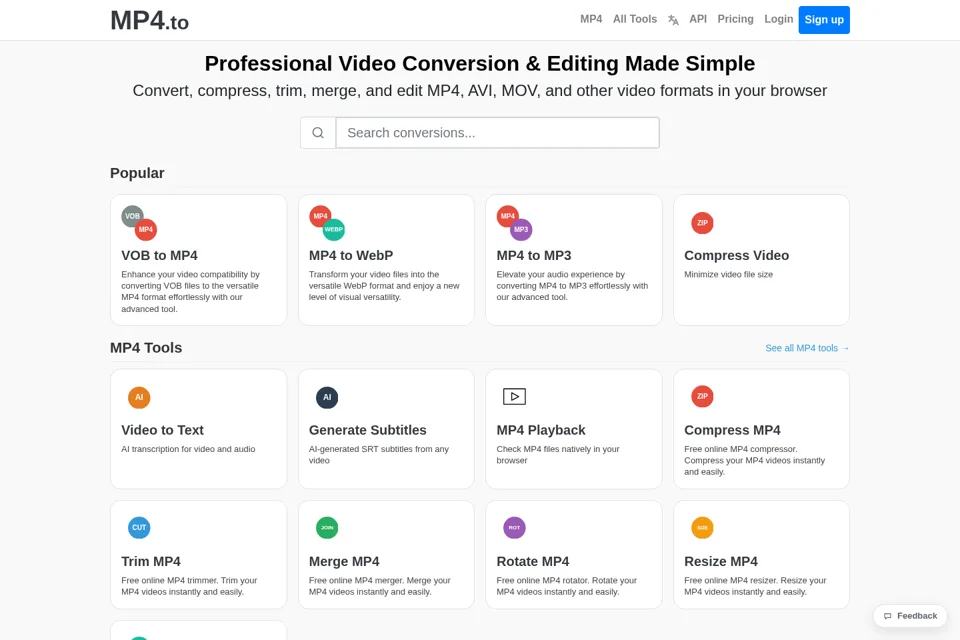Screen dimensions: 960x640
Task: Open MP4 in the top navigation
Action: [591, 19]
